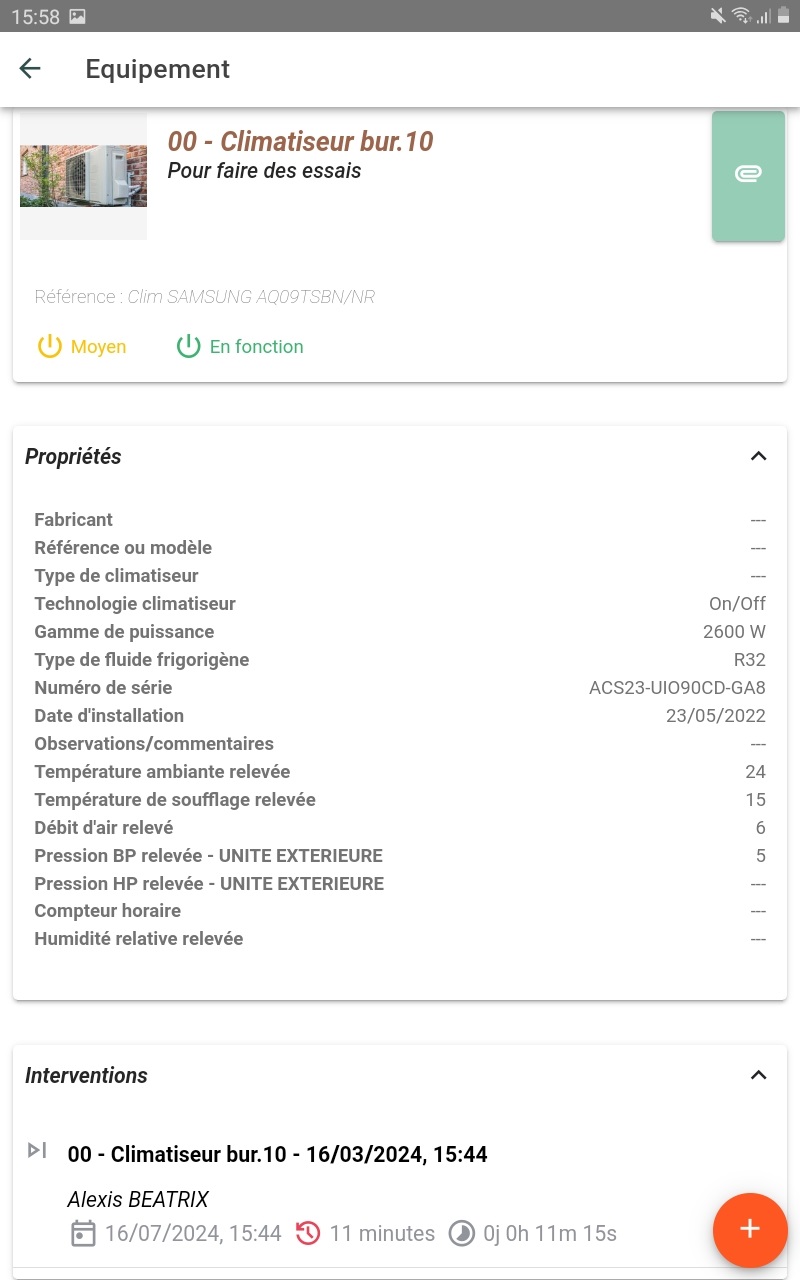Tap the orange plus floating button
800x1280 pixels.
[x=749, y=1230]
